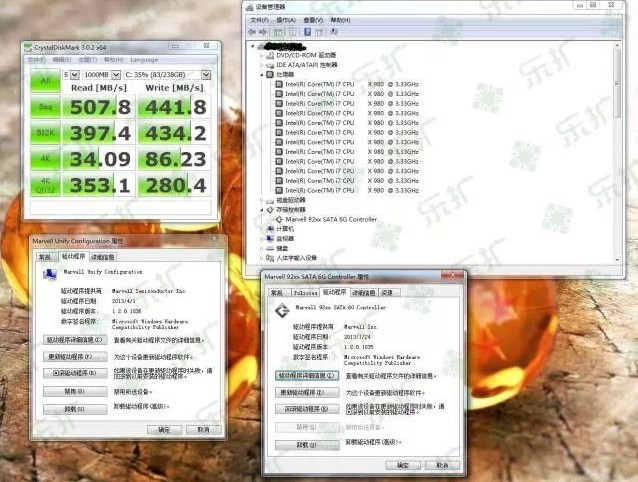Switch to 常规 tab in Marvell Unify properties
The image size is (638, 482).
(45, 257)
